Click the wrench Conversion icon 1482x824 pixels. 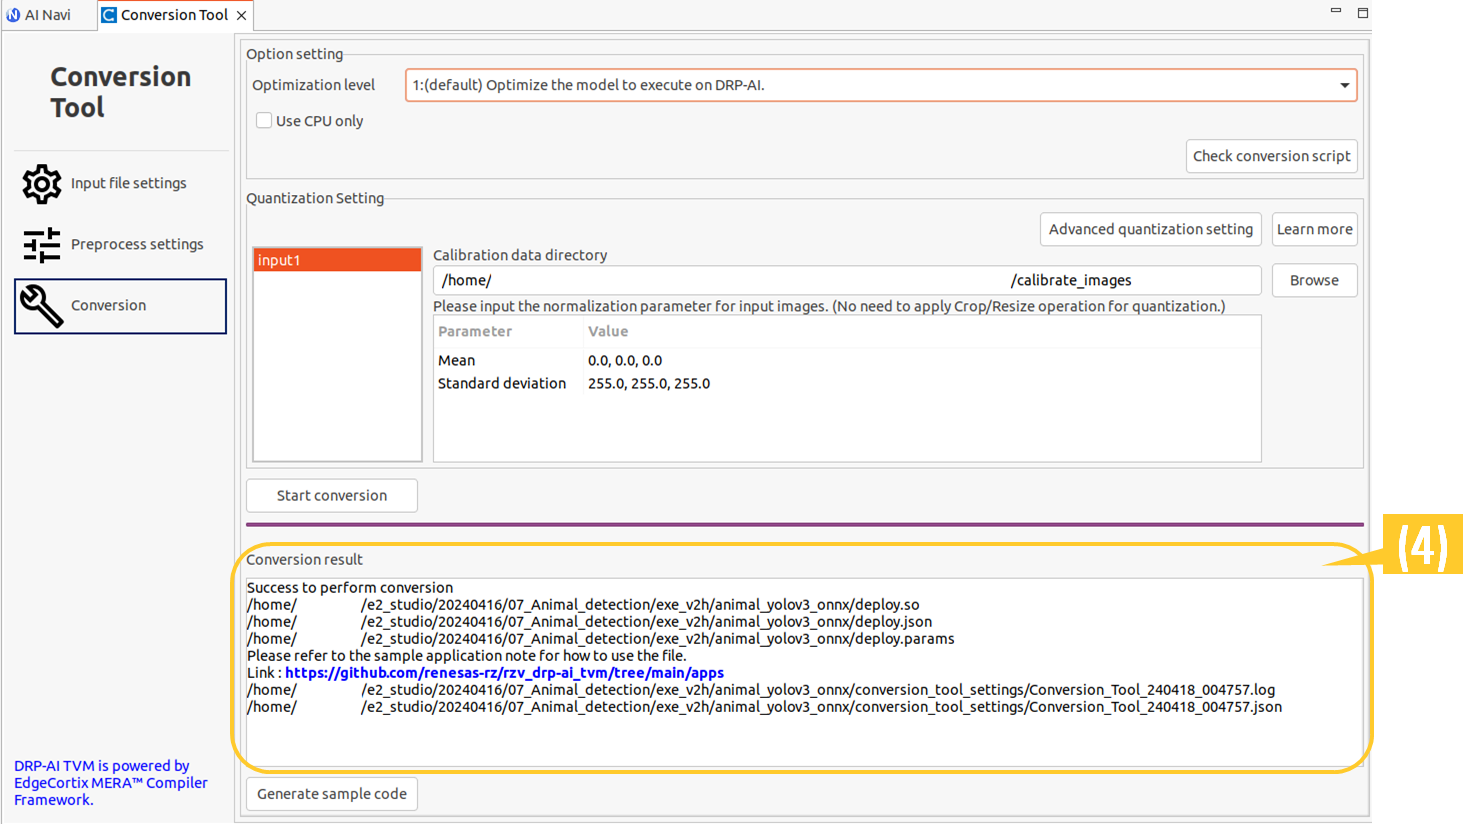pos(42,306)
